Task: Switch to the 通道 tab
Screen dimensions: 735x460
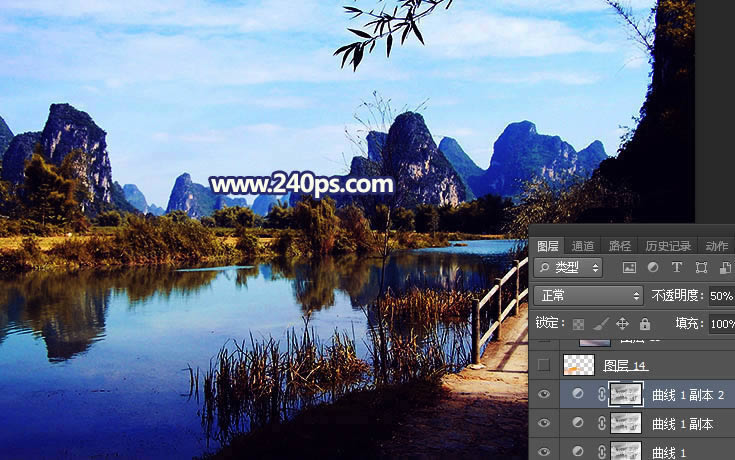Action: coord(582,246)
